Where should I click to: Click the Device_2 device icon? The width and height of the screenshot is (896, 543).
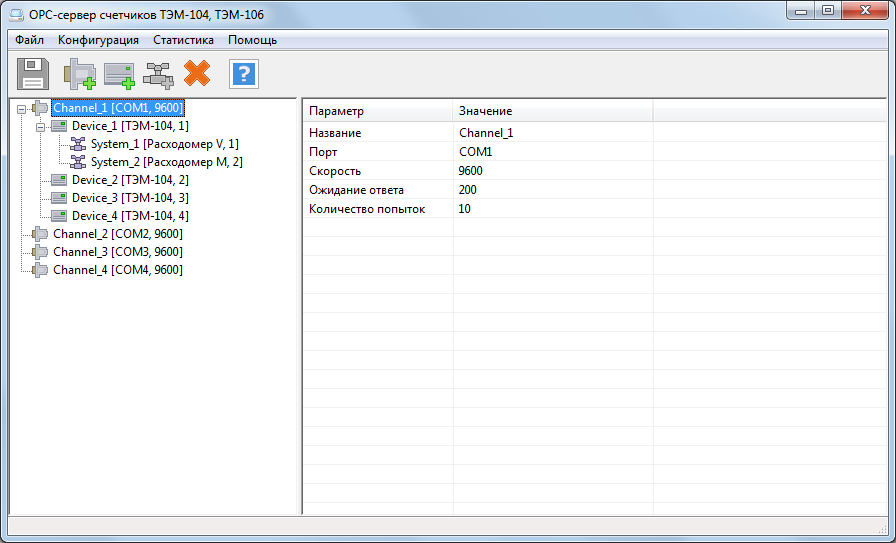[x=59, y=180]
